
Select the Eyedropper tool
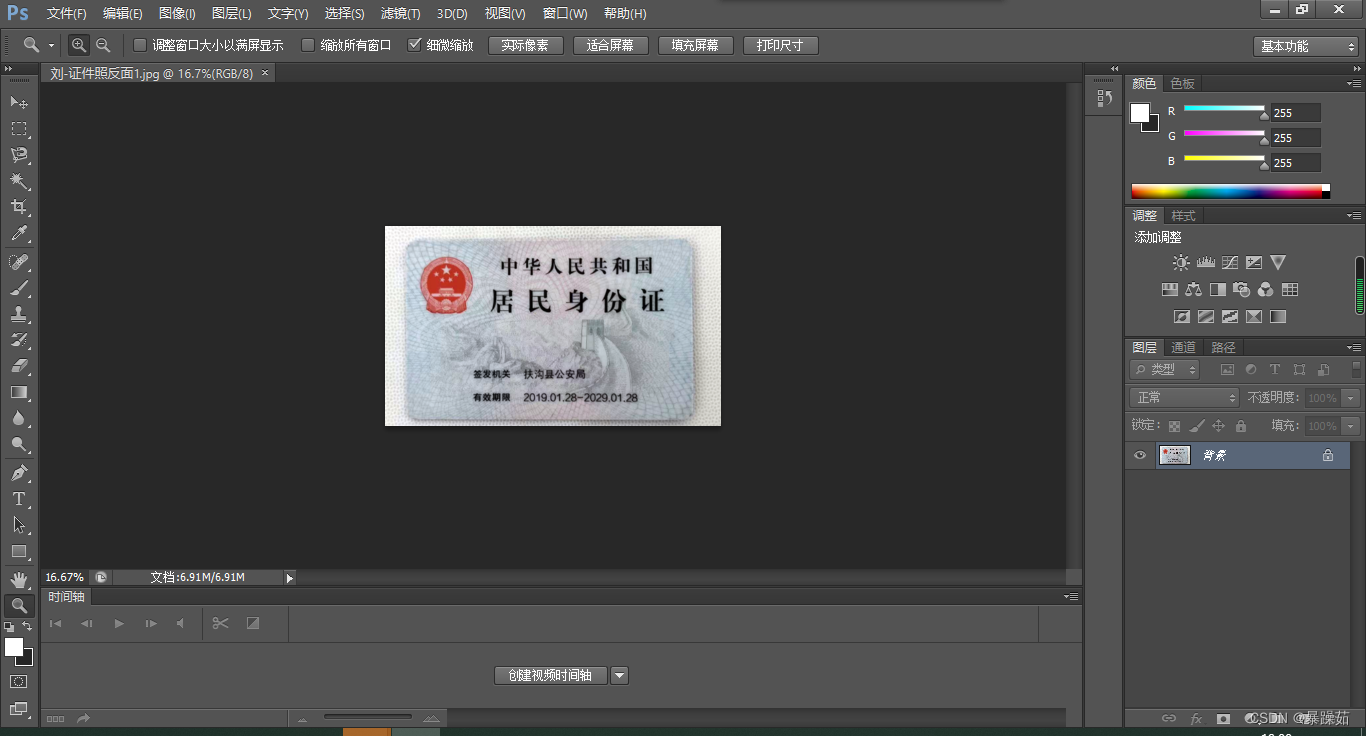(x=19, y=234)
